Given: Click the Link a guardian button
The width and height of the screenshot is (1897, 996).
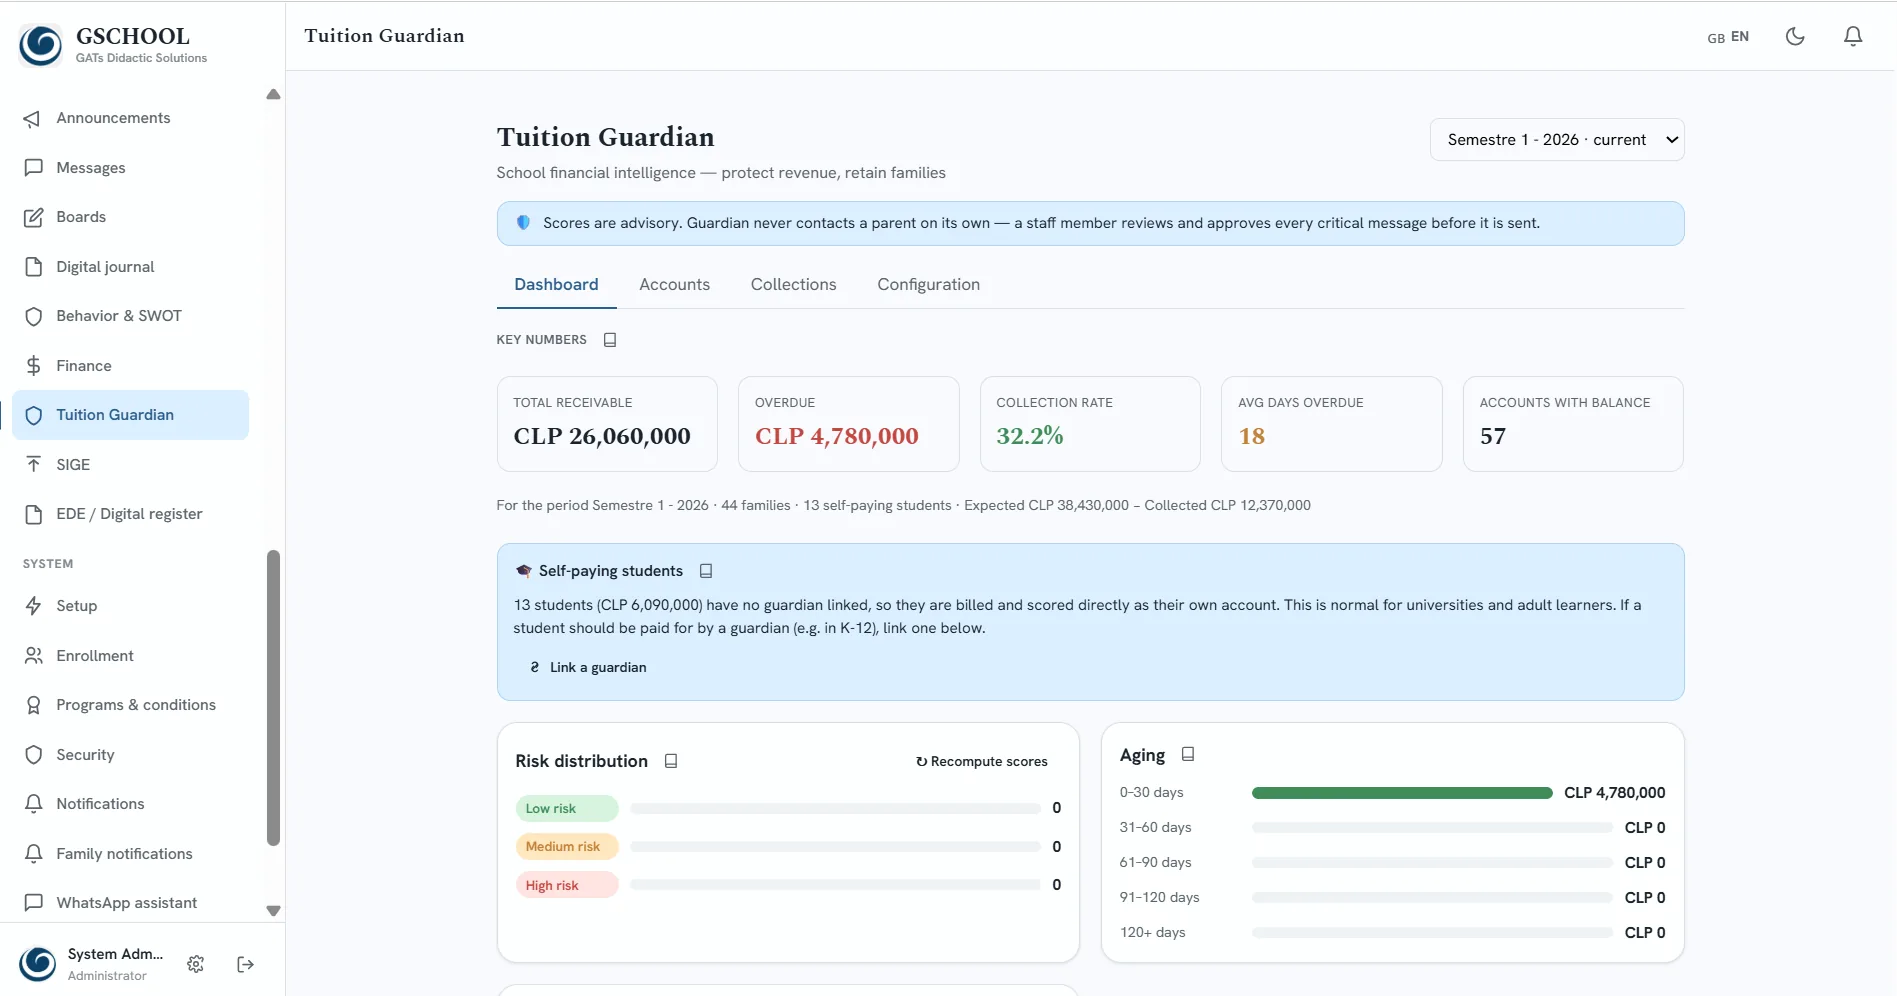Looking at the screenshot, I should (588, 668).
